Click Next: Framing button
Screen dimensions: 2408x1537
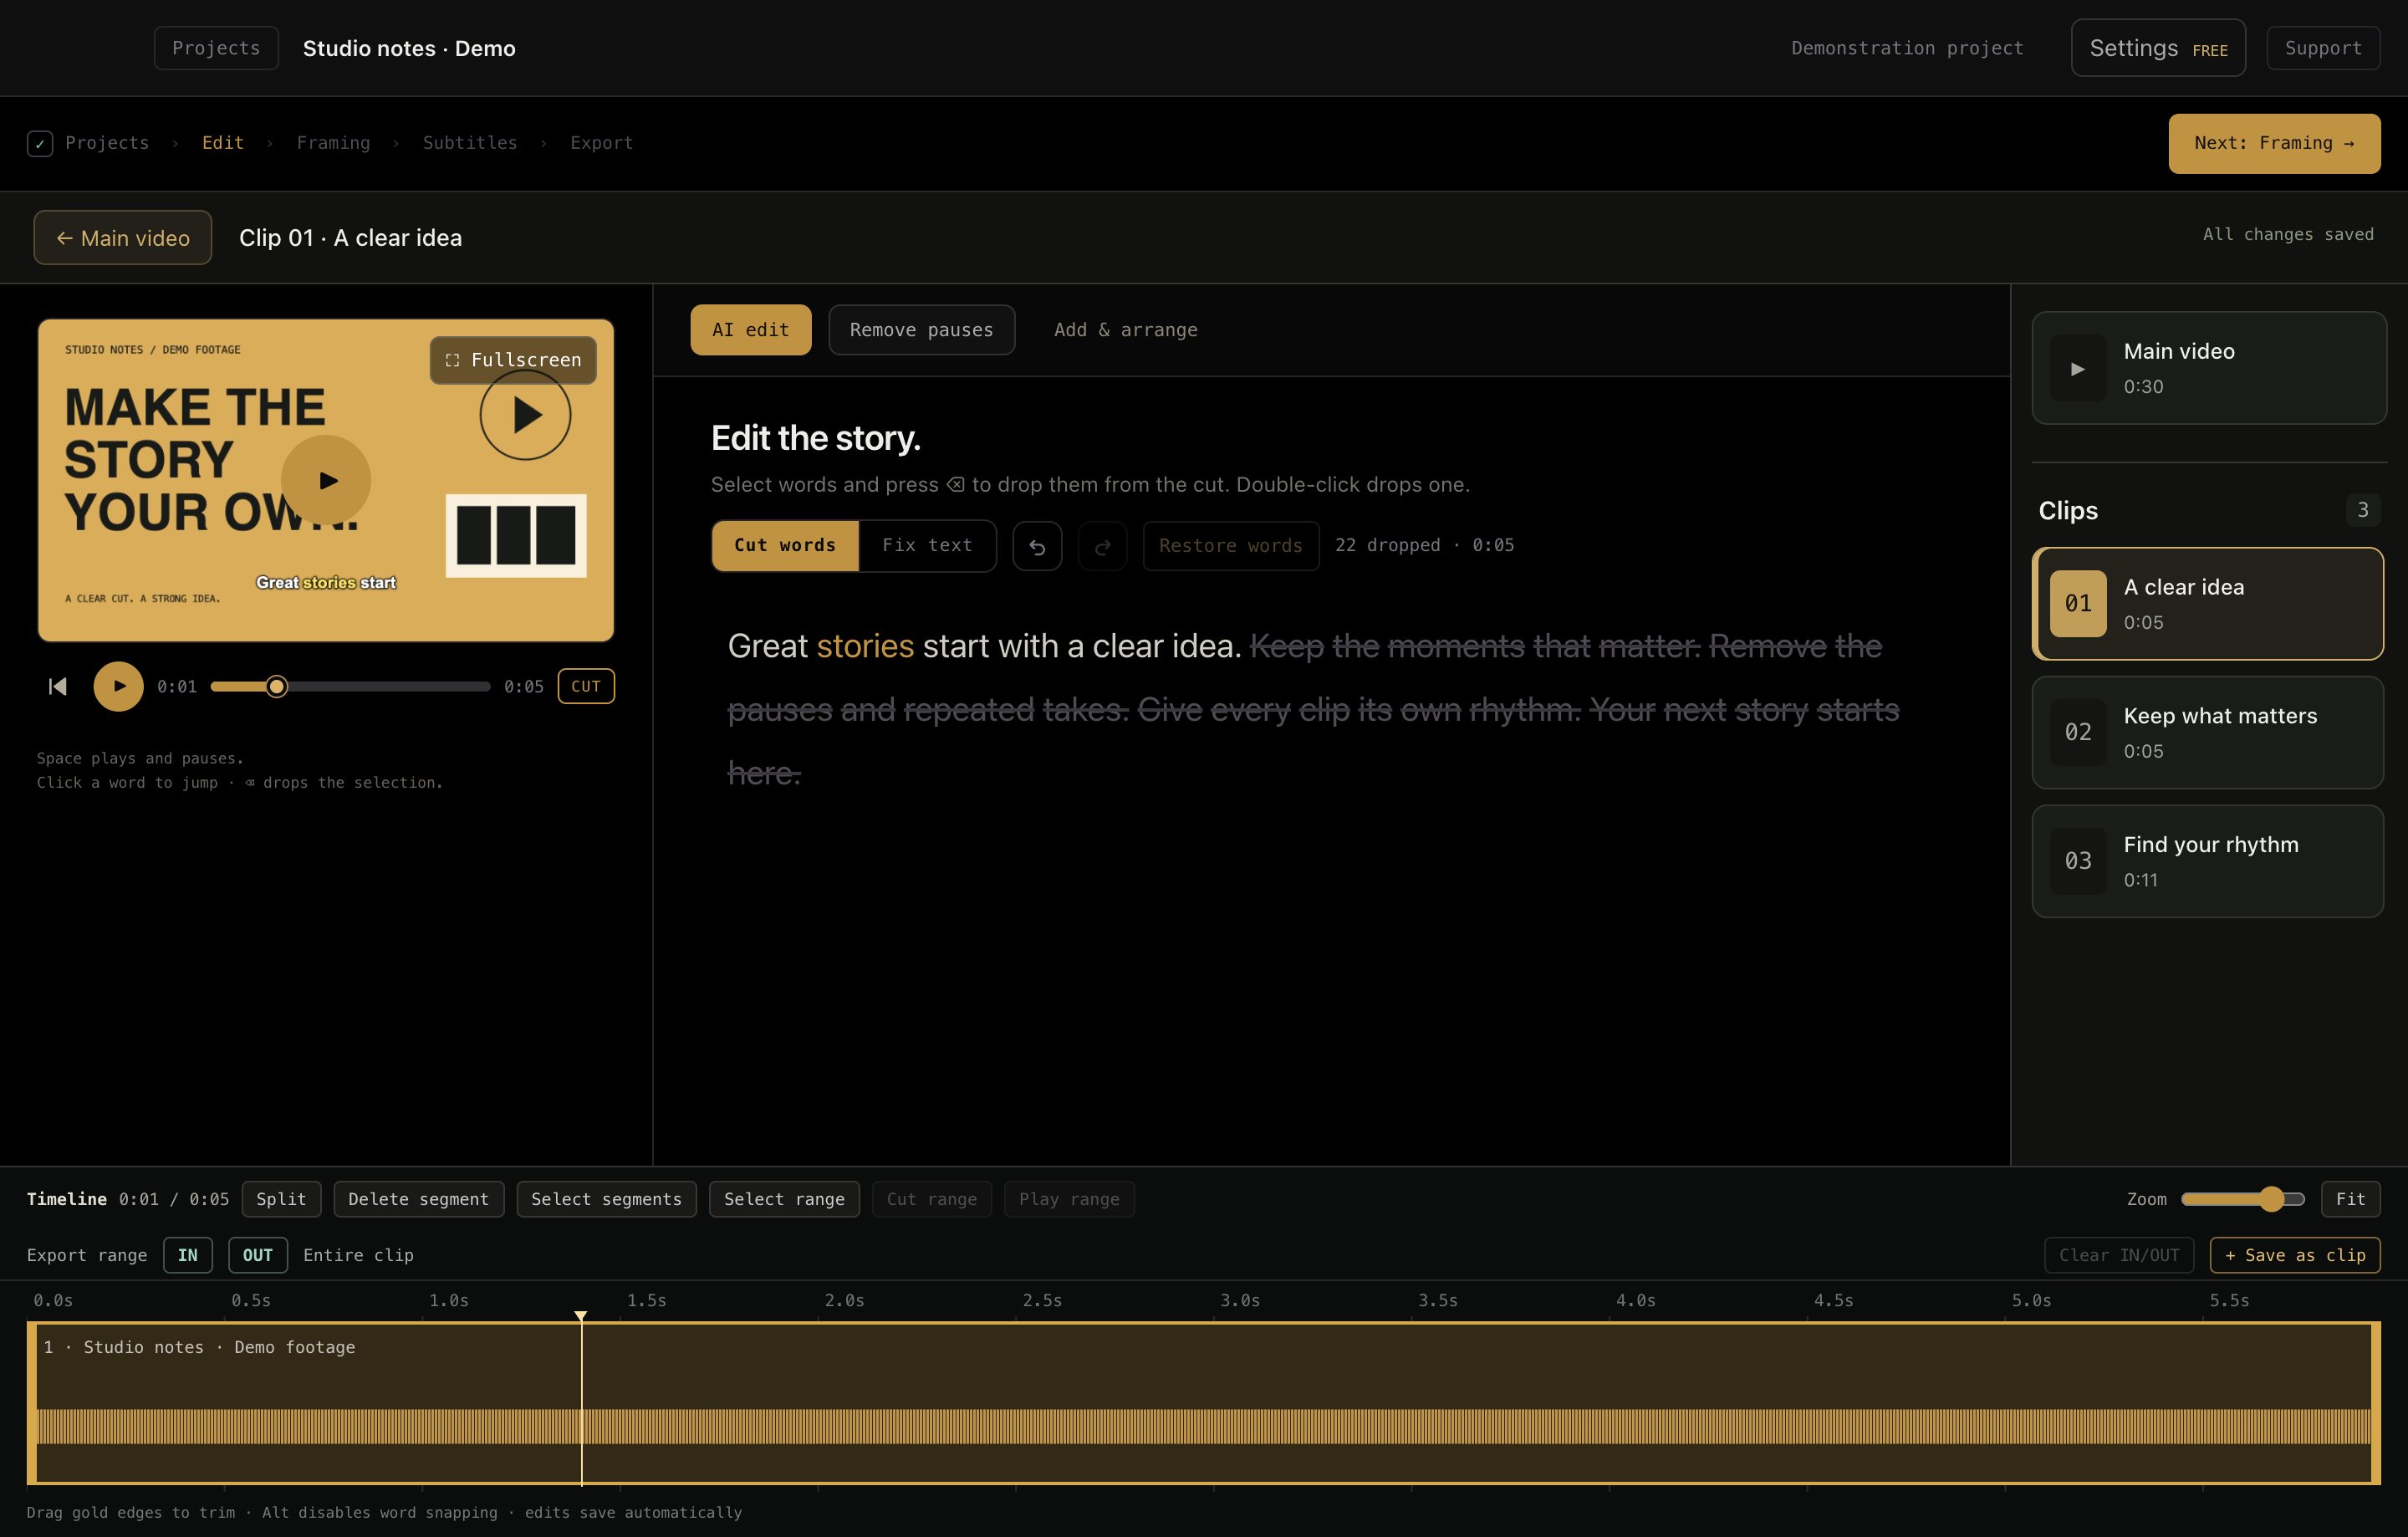(2274, 143)
